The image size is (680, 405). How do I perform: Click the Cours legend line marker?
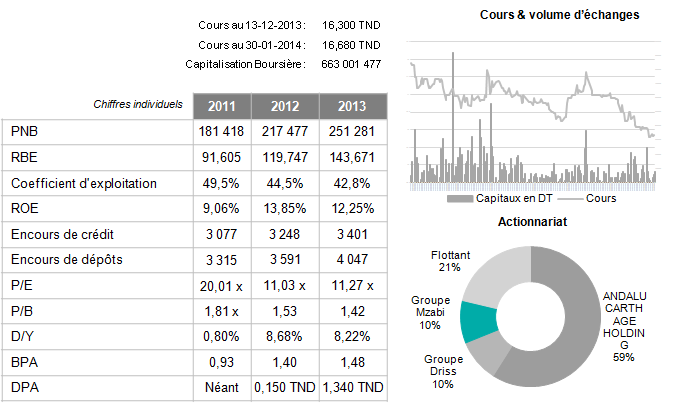point(570,199)
